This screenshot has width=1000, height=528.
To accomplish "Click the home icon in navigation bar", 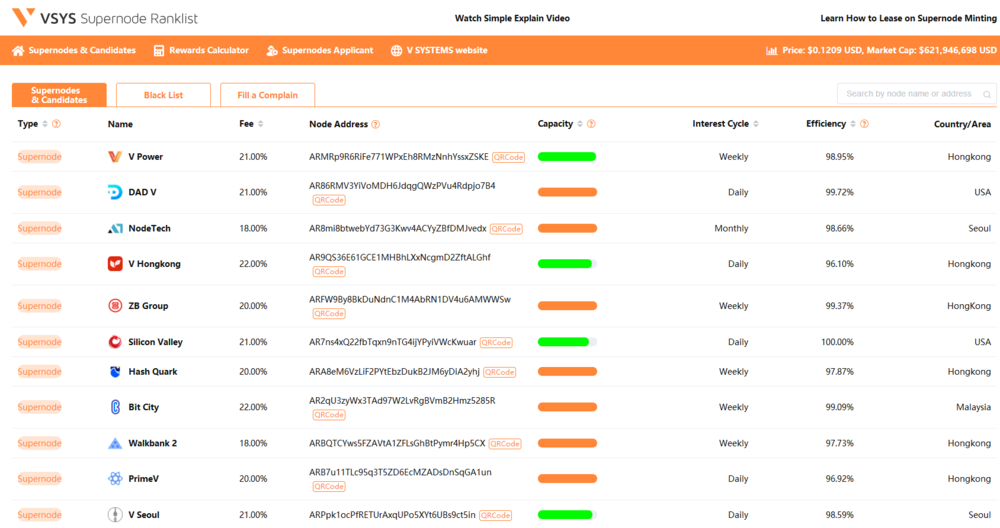I will [x=18, y=50].
